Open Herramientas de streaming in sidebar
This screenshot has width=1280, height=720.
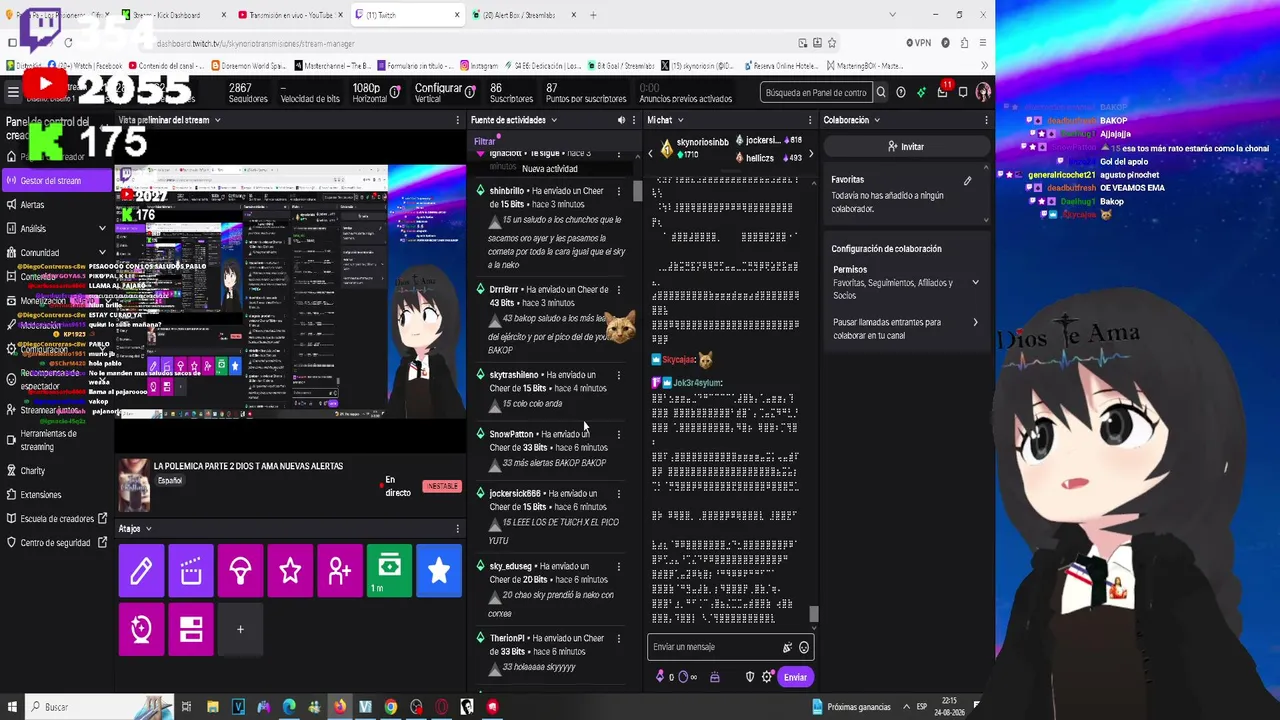57,440
